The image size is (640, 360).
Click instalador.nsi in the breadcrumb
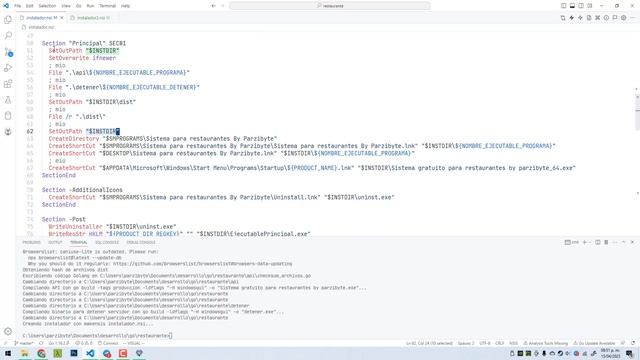[x=41, y=27]
